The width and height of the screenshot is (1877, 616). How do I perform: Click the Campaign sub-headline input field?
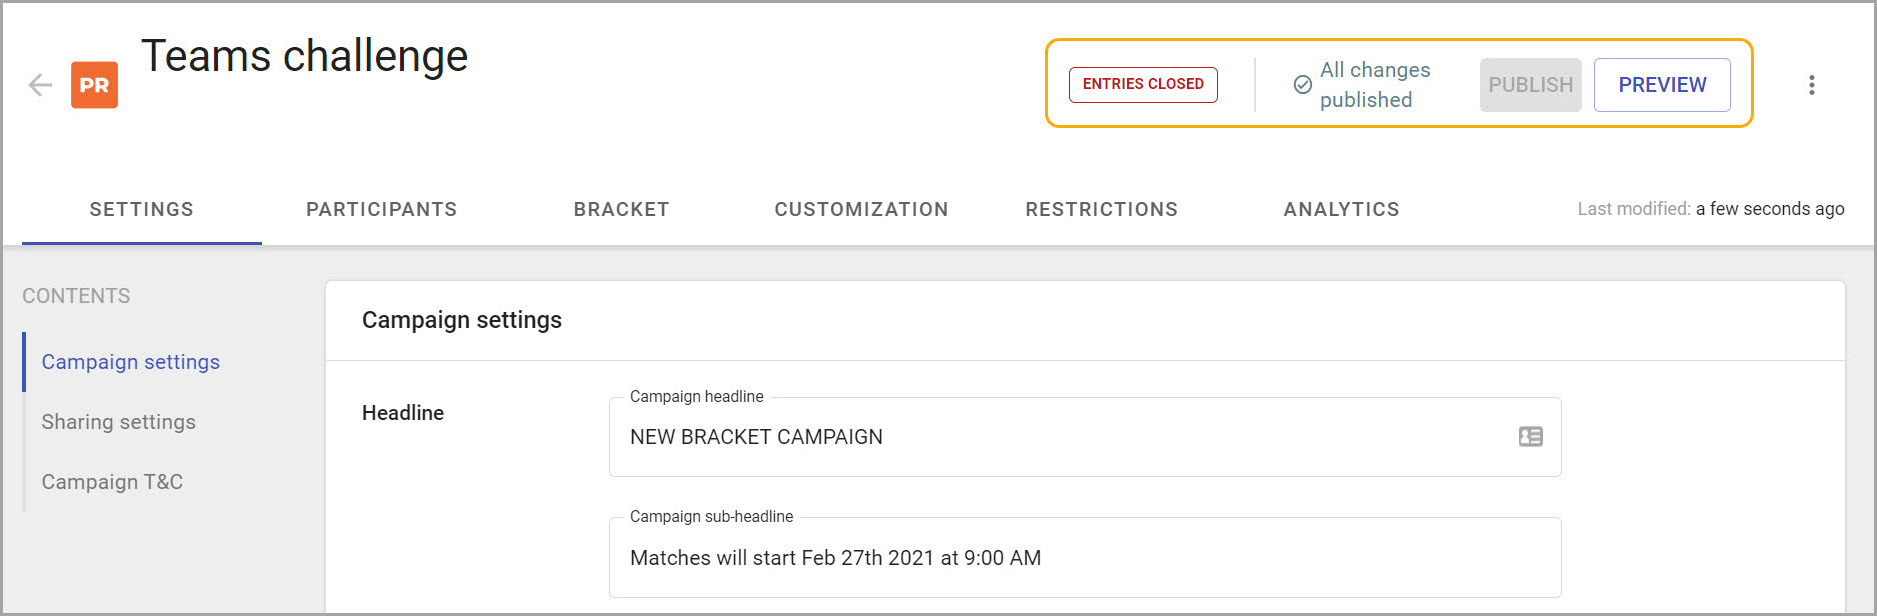[x=1085, y=557]
